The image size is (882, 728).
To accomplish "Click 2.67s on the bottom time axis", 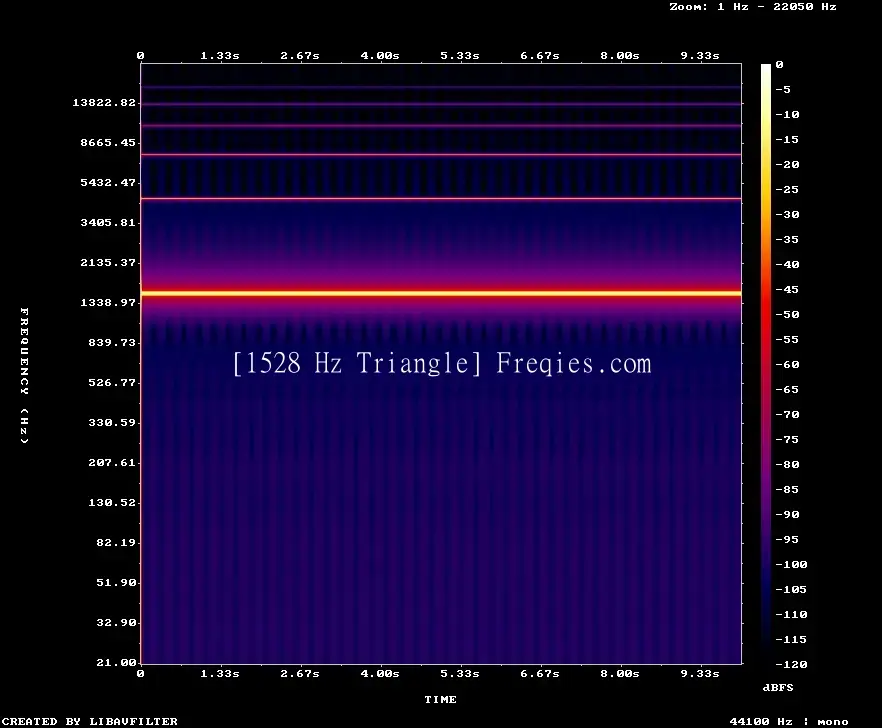I will tap(300, 673).
